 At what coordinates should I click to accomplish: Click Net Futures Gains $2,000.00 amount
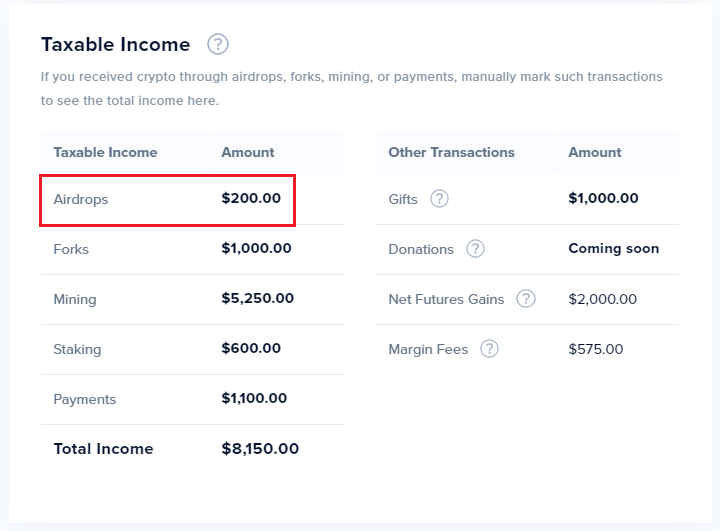602,299
